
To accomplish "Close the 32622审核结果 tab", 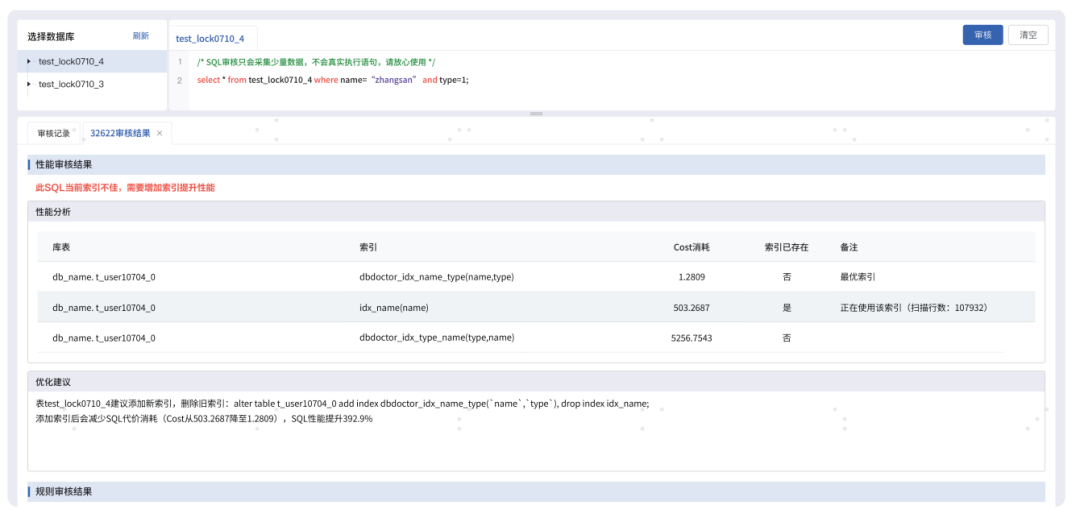I will (x=160, y=134).
